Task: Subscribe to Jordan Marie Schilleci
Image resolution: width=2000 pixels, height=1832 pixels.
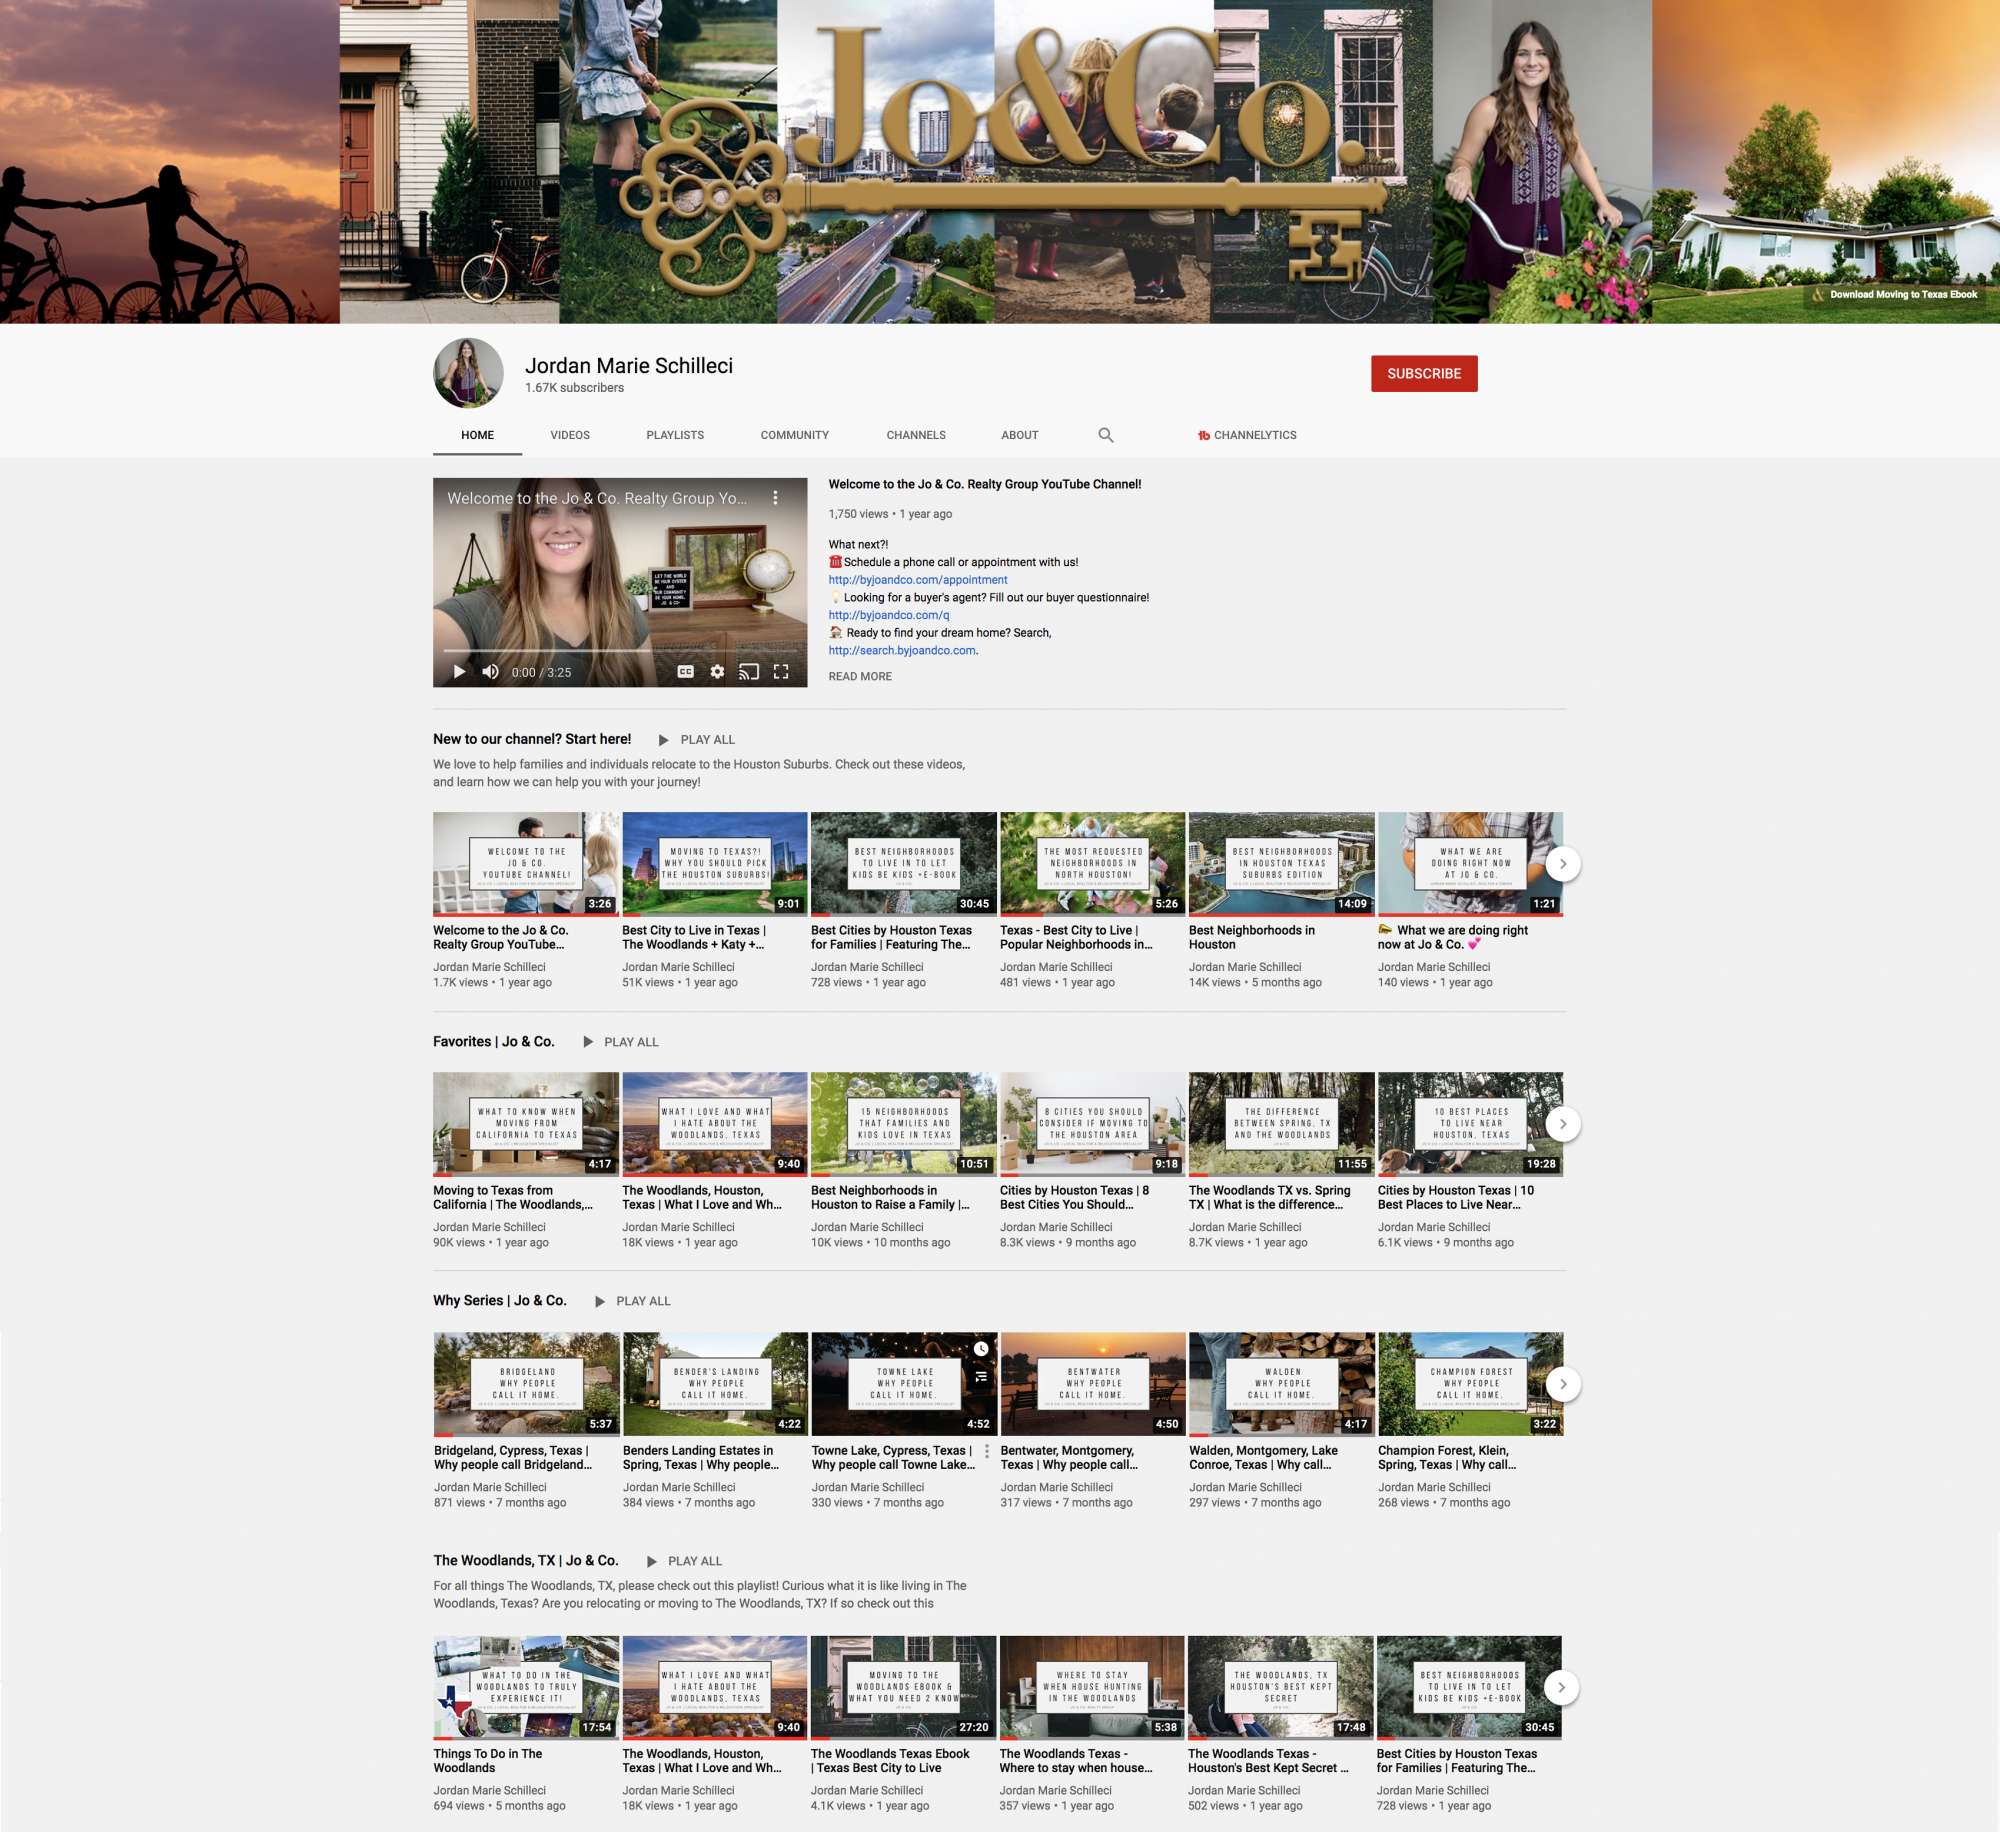Action: [1424, 373]
